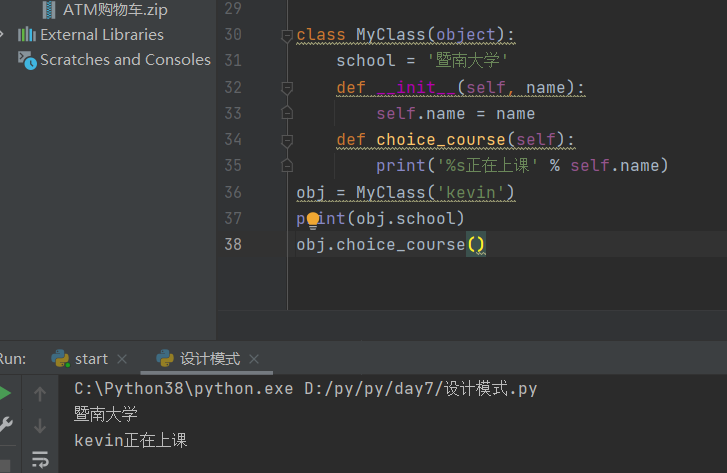
Task: Close the start run tab
Action: pos(122,359)
